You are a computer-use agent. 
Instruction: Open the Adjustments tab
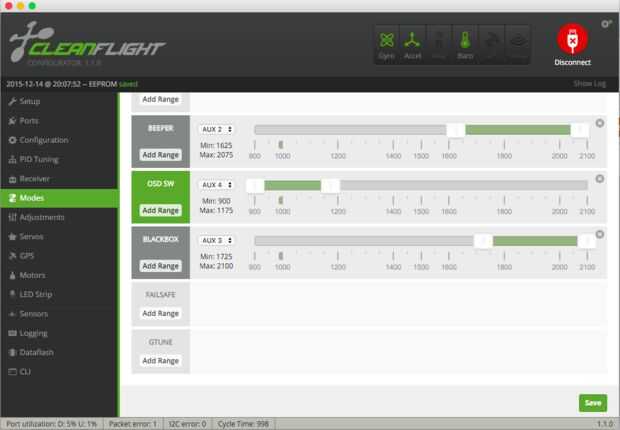tap(59, 217)
